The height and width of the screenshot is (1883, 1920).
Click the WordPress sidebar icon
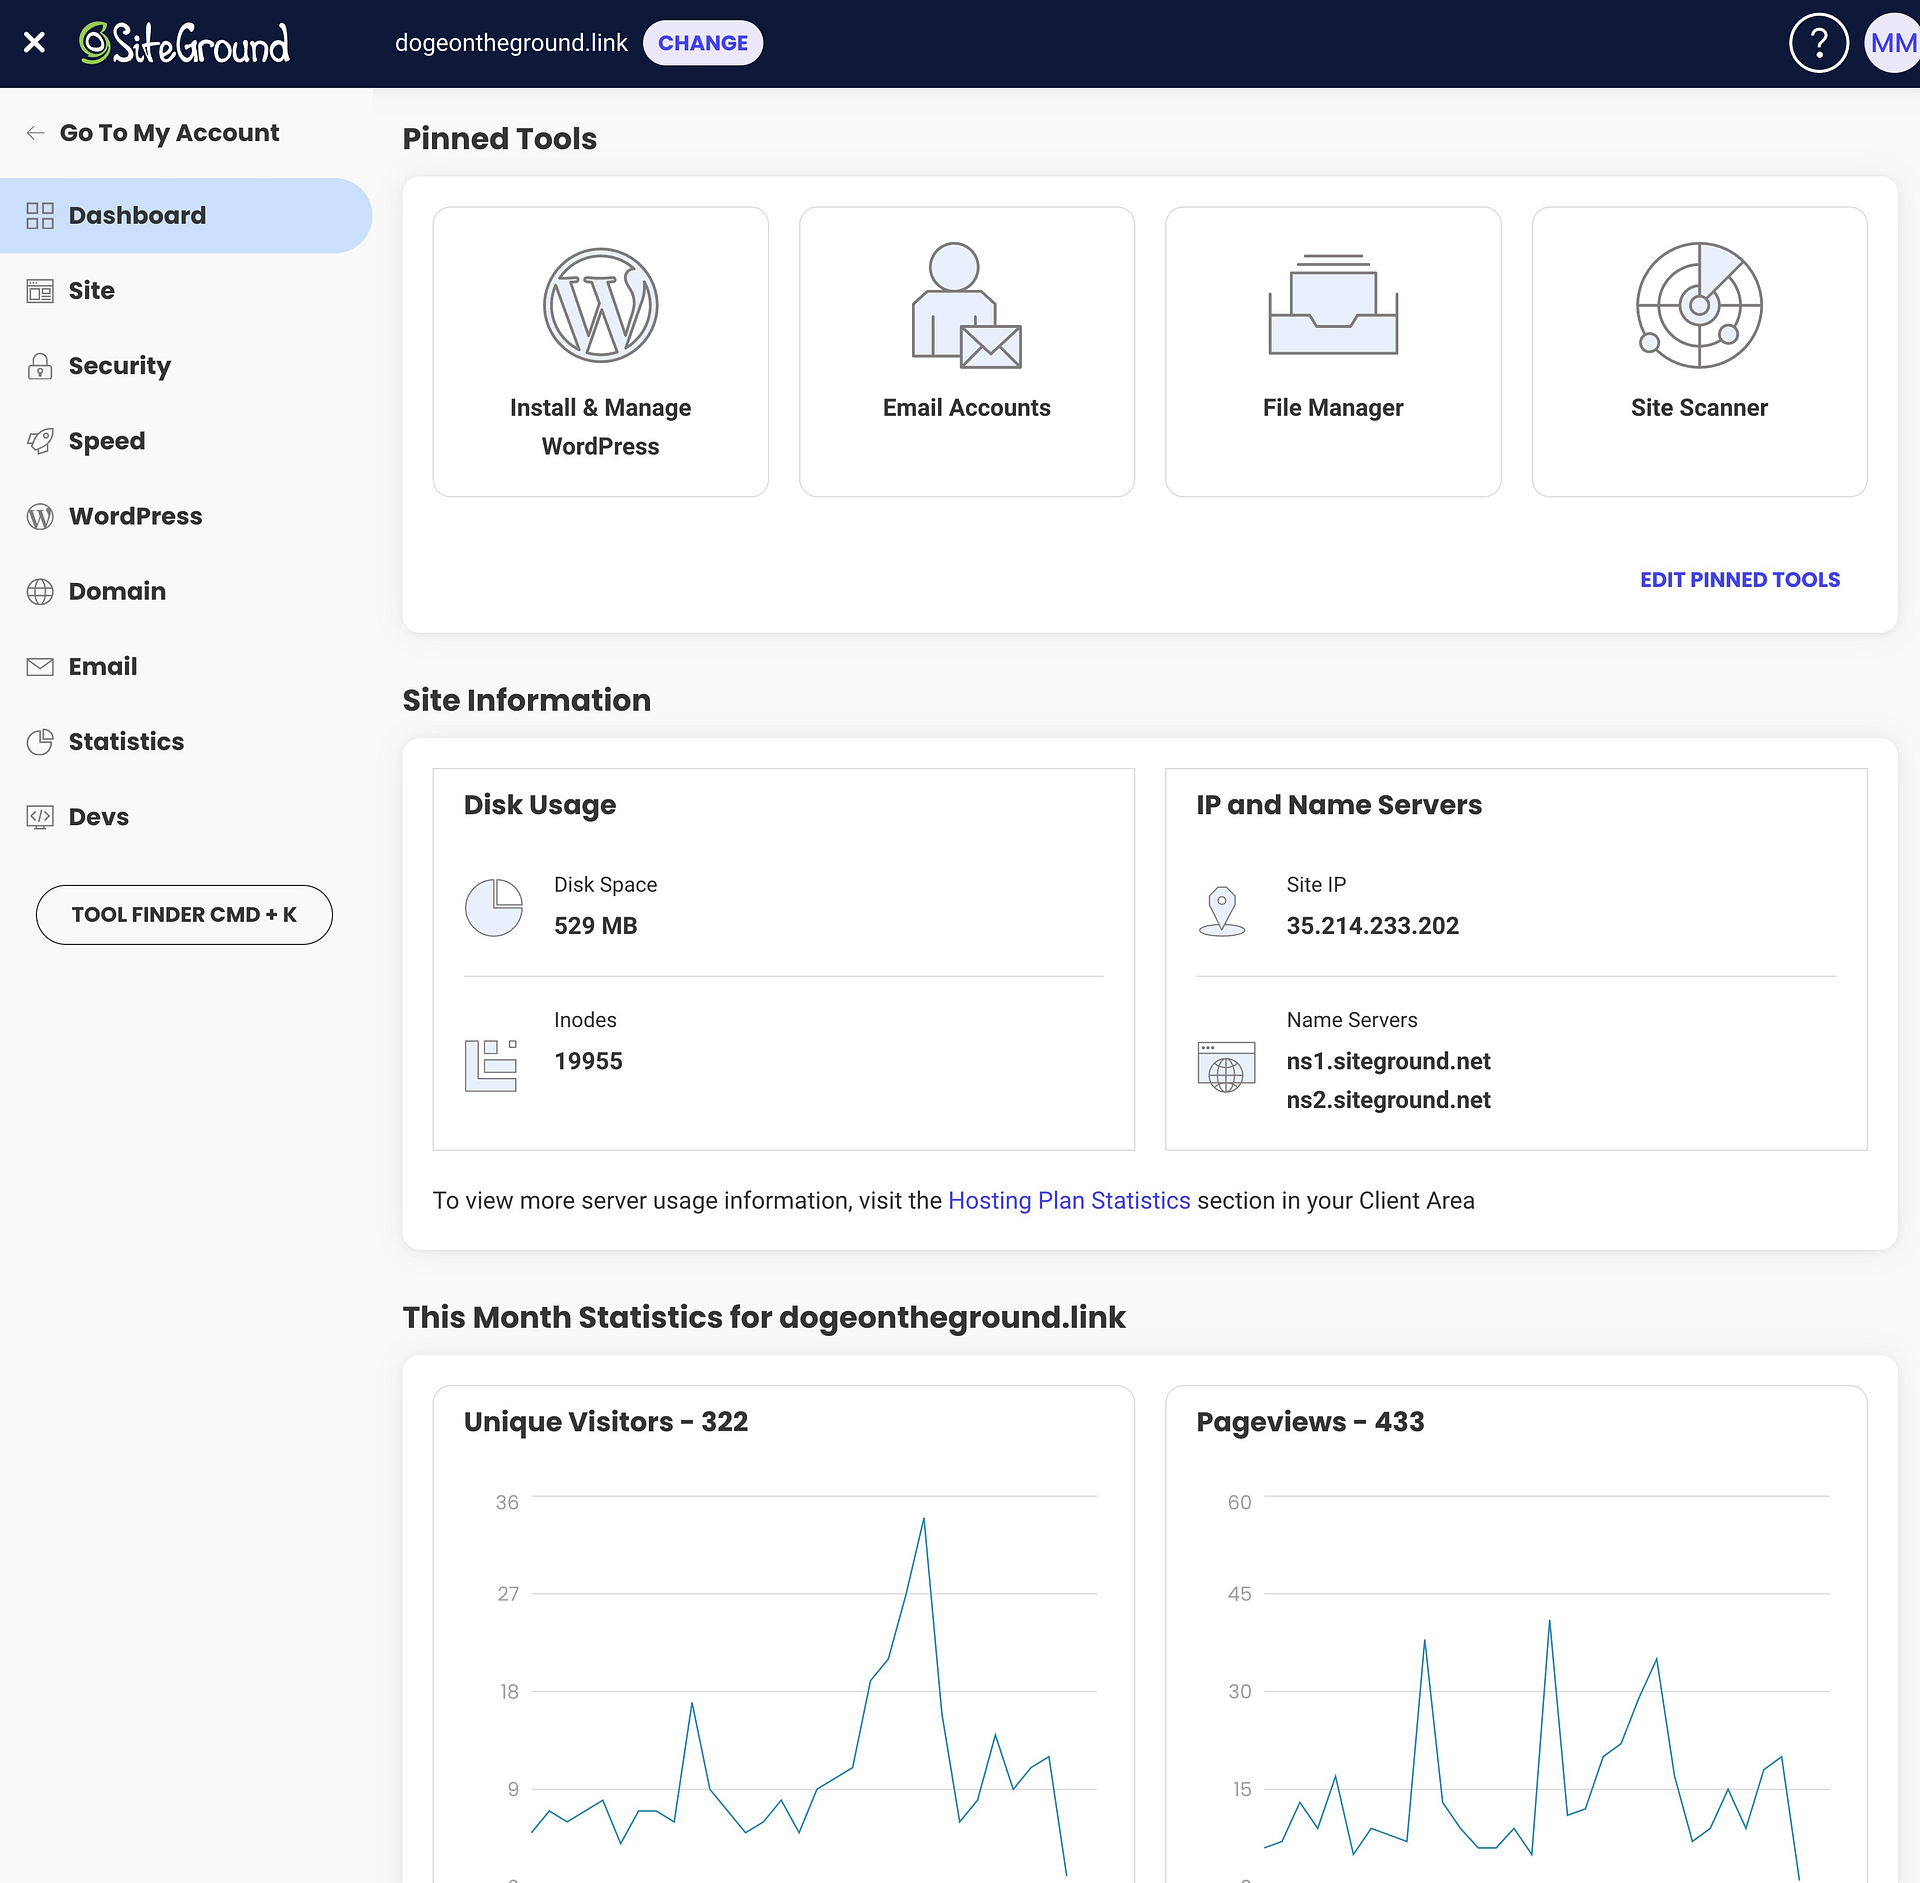coord(40,516)
